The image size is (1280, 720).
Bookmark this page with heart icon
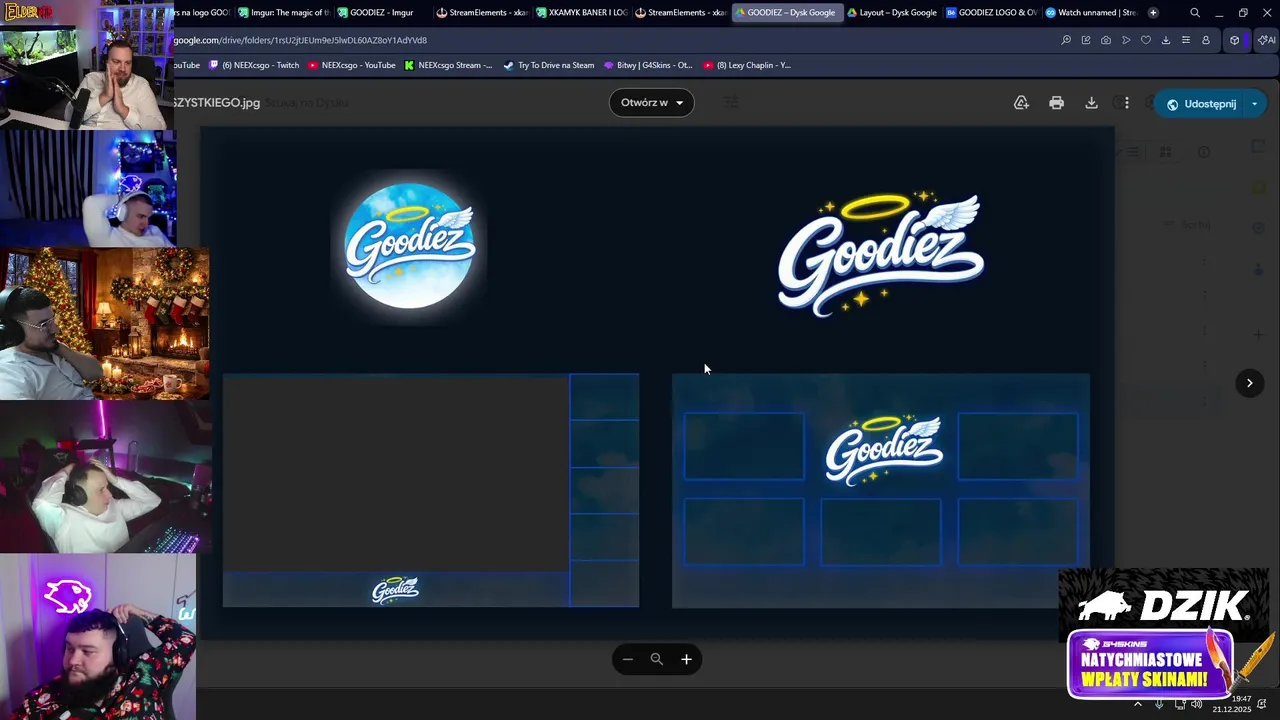tap(1146, 40)
